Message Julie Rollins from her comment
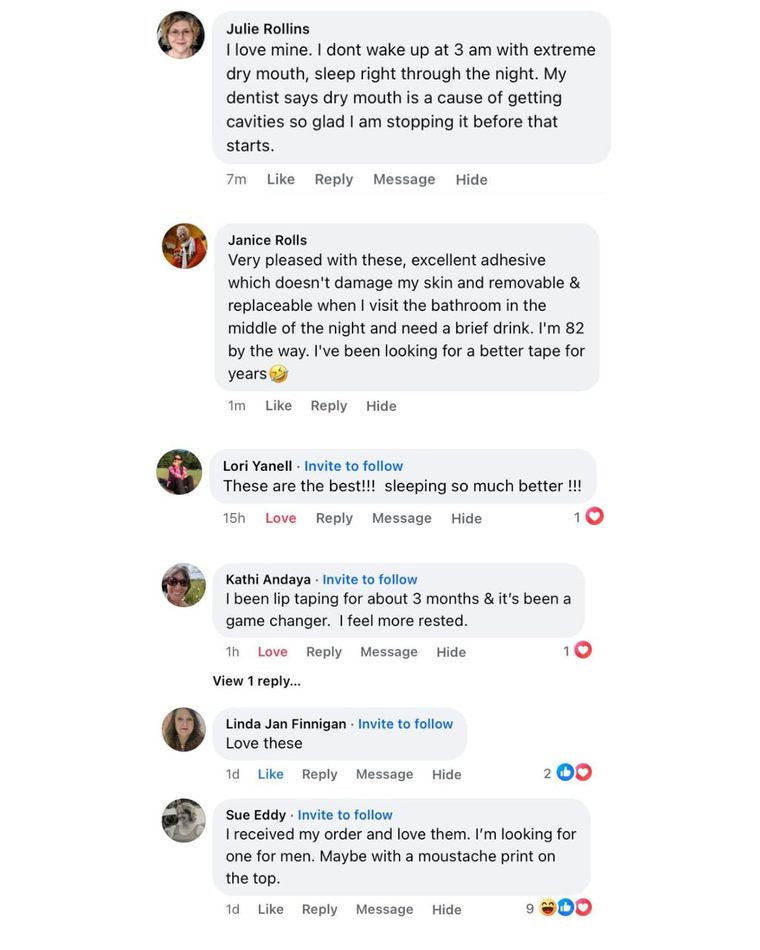760x950 pixels. (x=404, y=179)
